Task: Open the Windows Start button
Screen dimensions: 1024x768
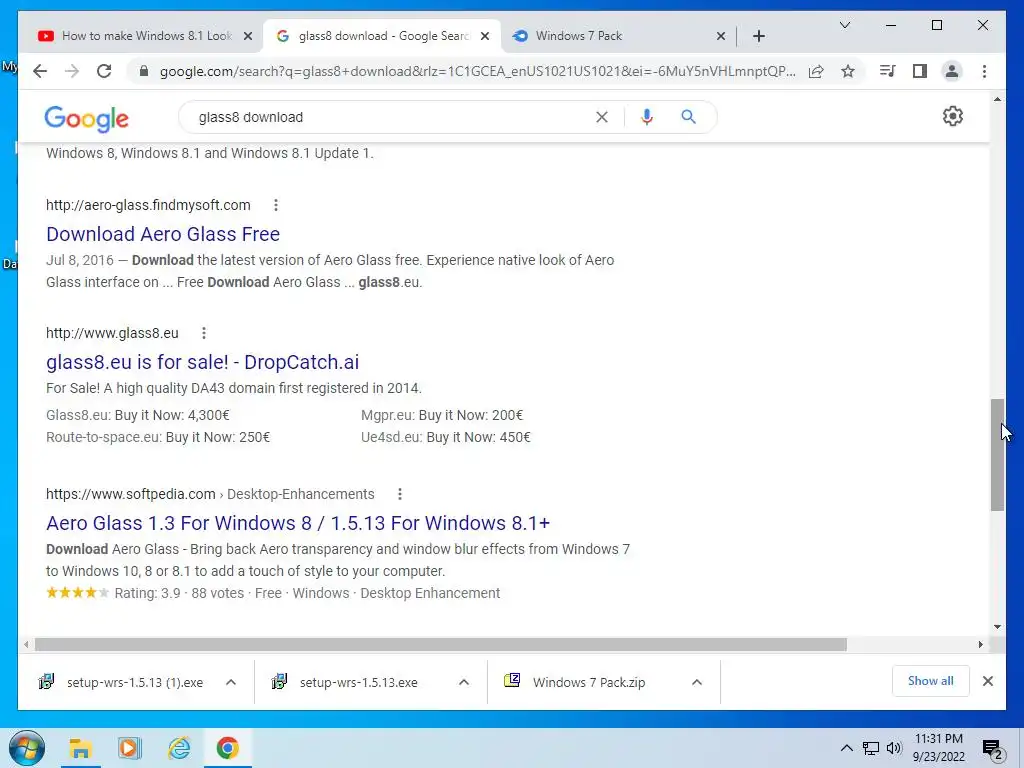Action: (27, 748)
